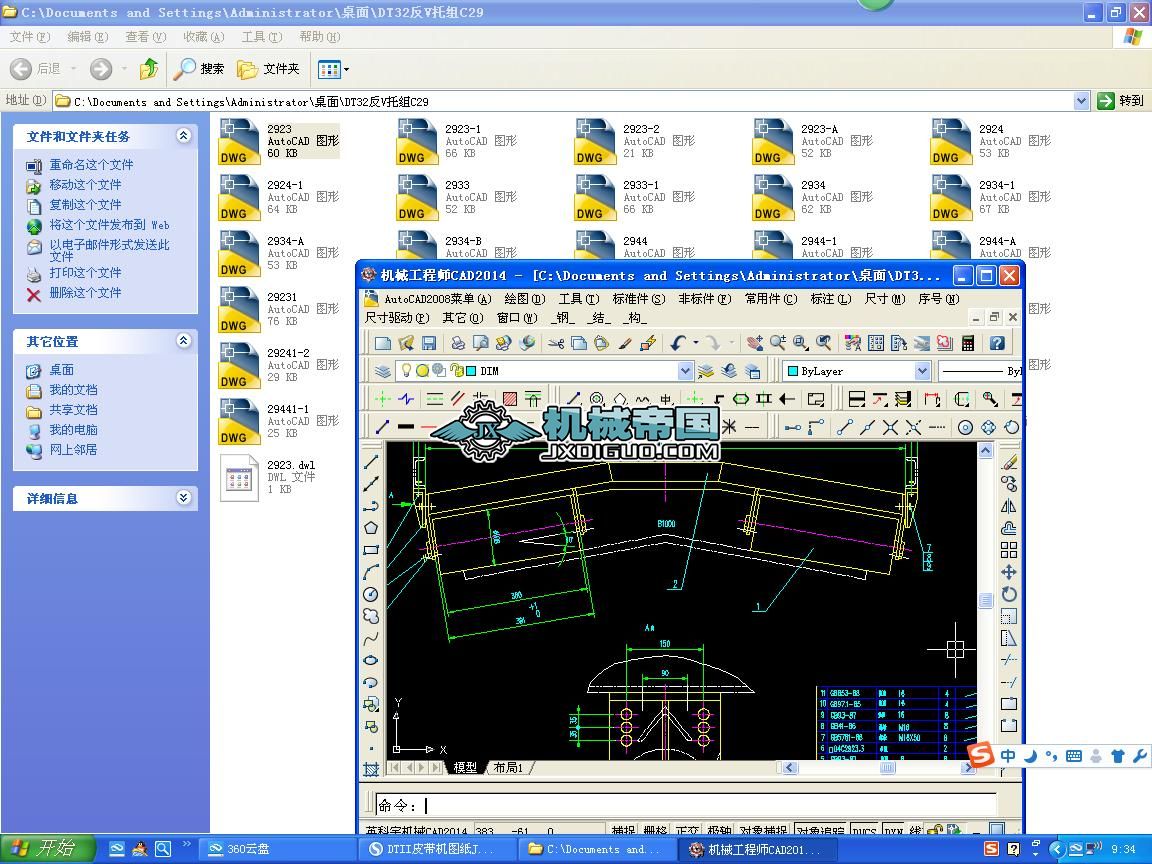Click the Undo arrow icon
Screen dimensions: 1152x864
(679, 343)
